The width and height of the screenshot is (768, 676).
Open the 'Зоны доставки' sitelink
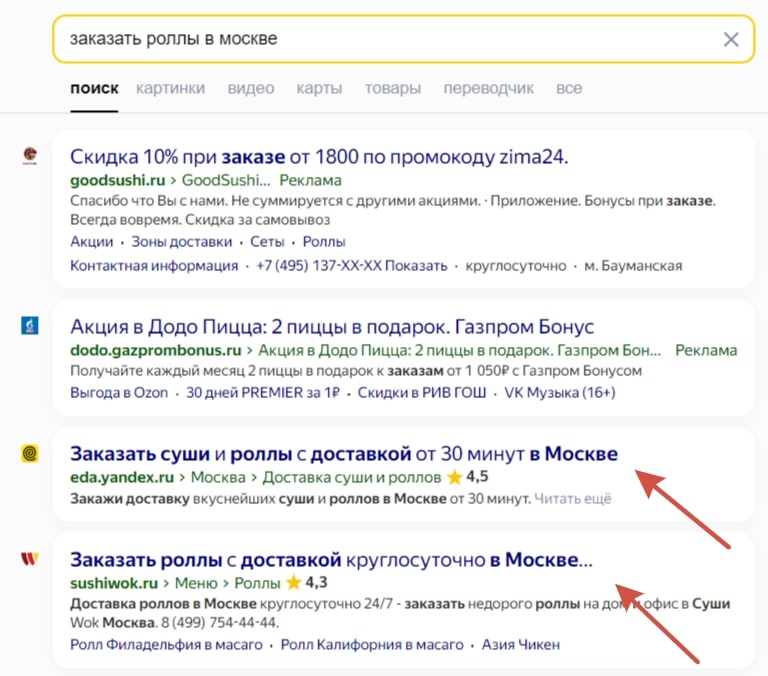[182, 242]
